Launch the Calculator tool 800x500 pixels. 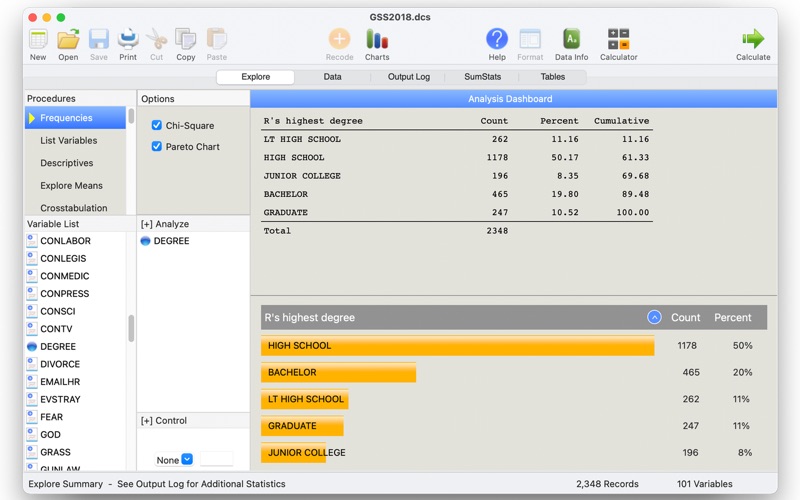pos(618,39)
